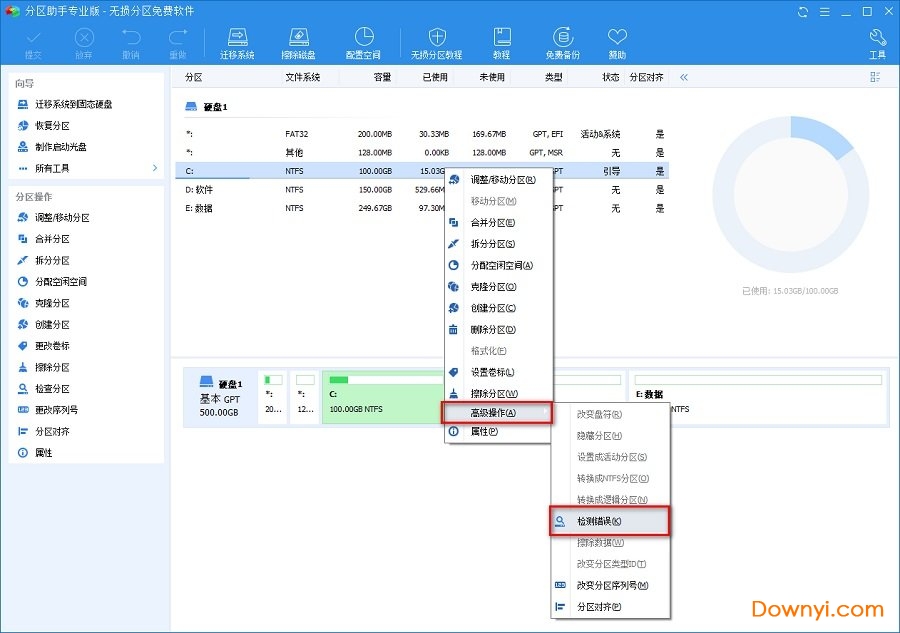Click the disk usage donut chart
This screenshot has width=900, height=633.
(790, 195)
